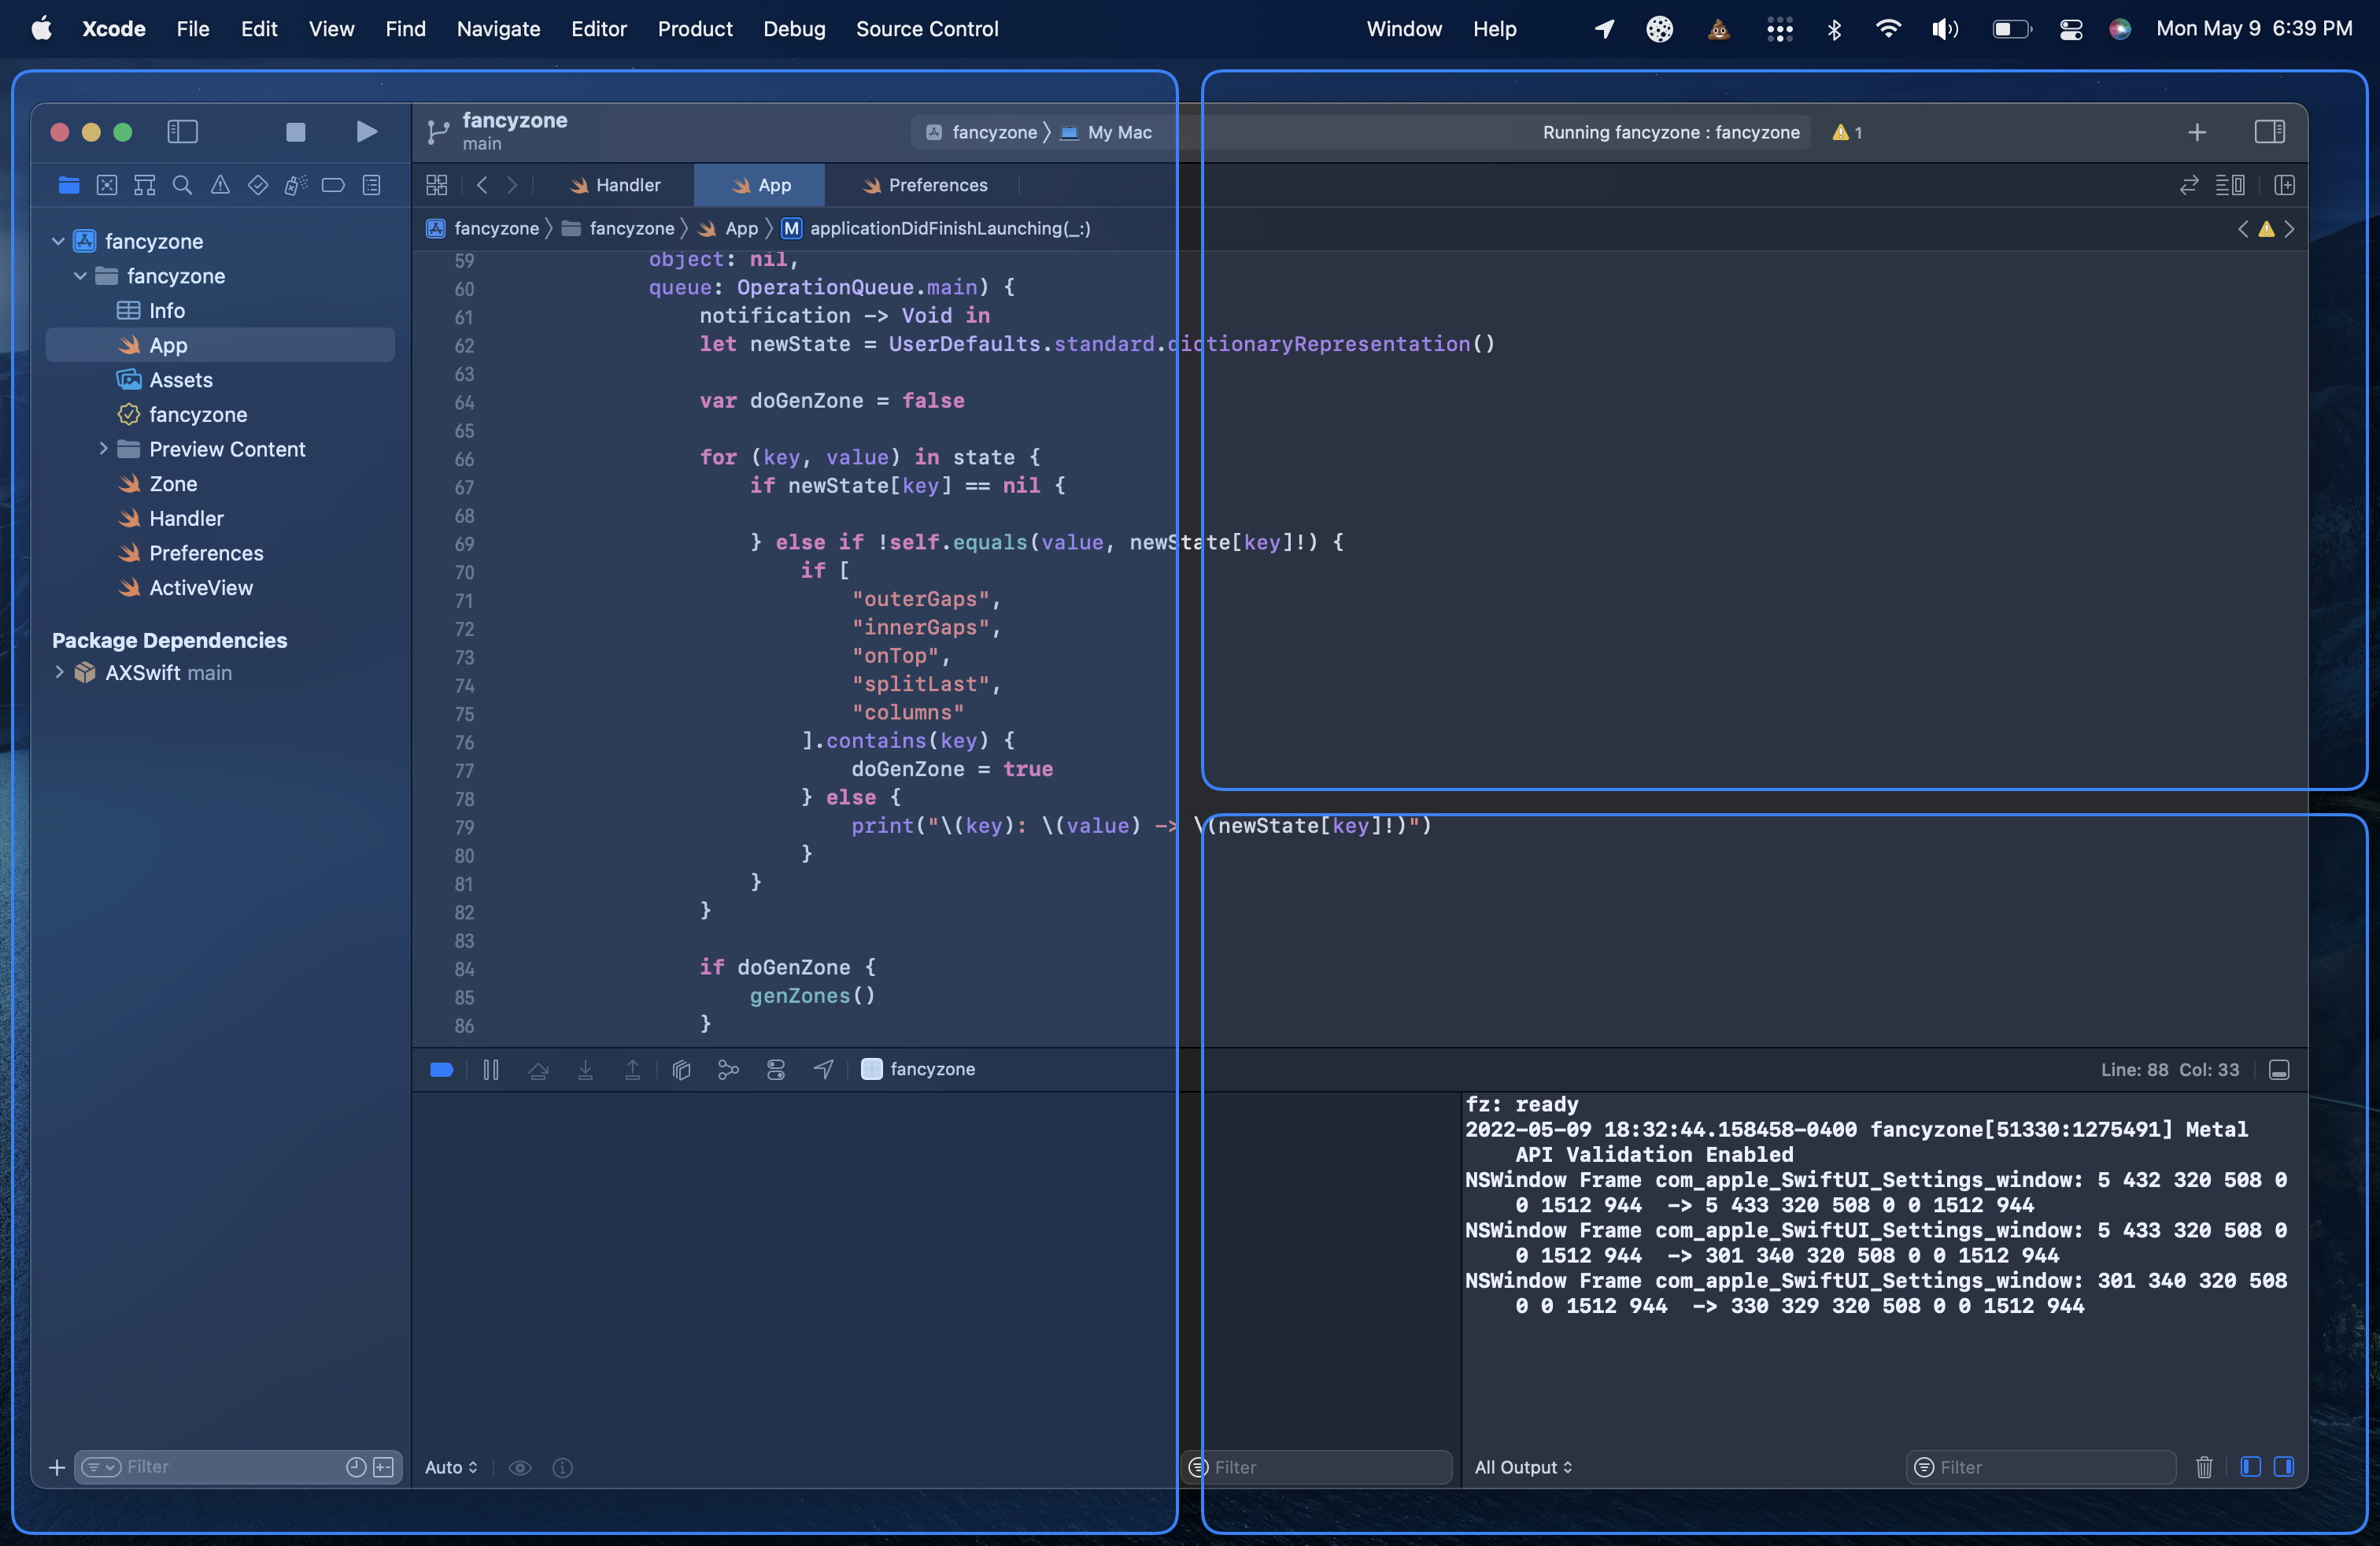This screenshot has width=2380, height=1546.
Task: Expand the Preview Content folder
Action: coord(103,449)
